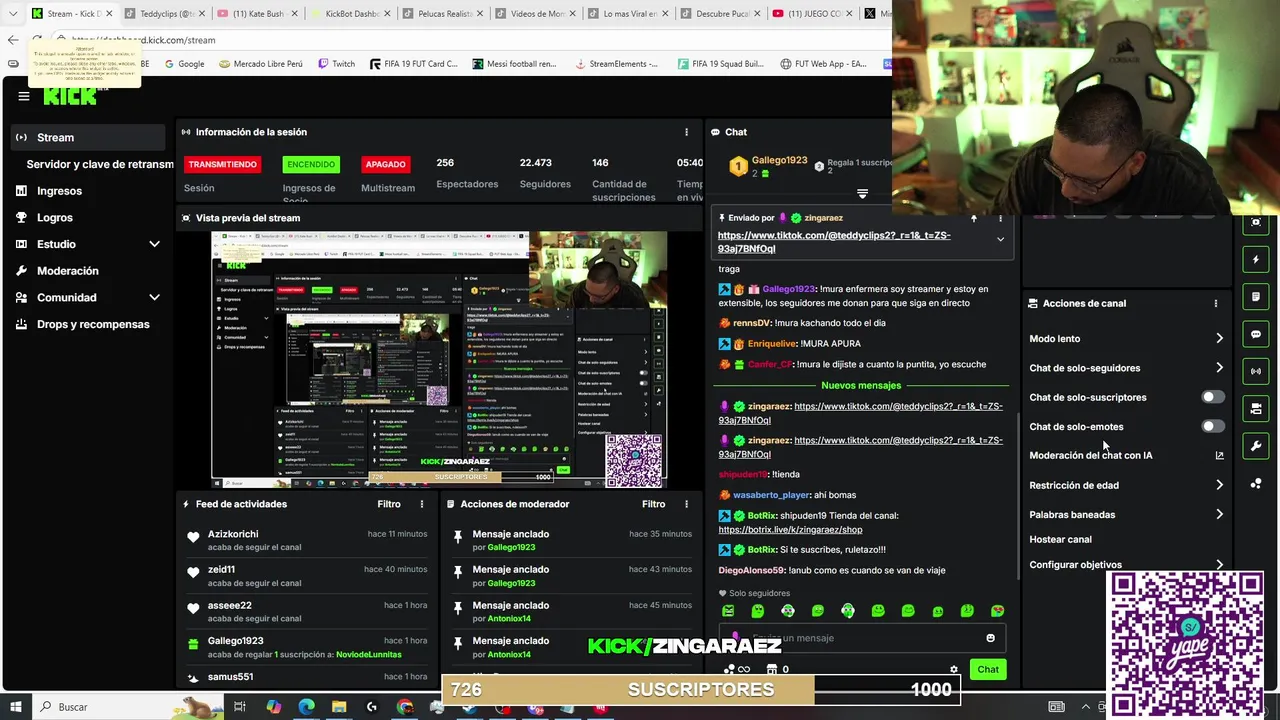The height and width of the screenshot is (720, 1280).
Task: Open Acciones de moderador options menu
Action: point(687,504)
